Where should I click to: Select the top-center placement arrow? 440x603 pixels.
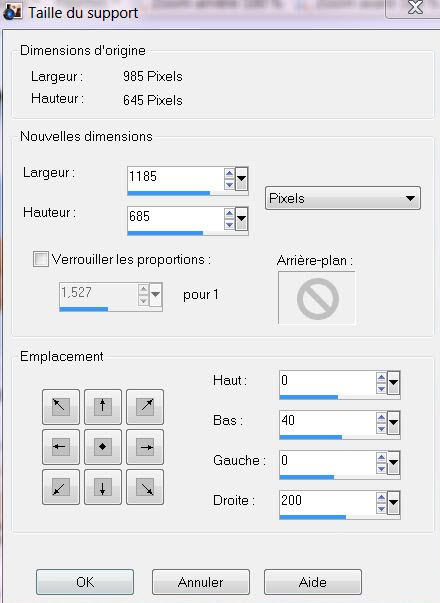click(x=103, y=406)
